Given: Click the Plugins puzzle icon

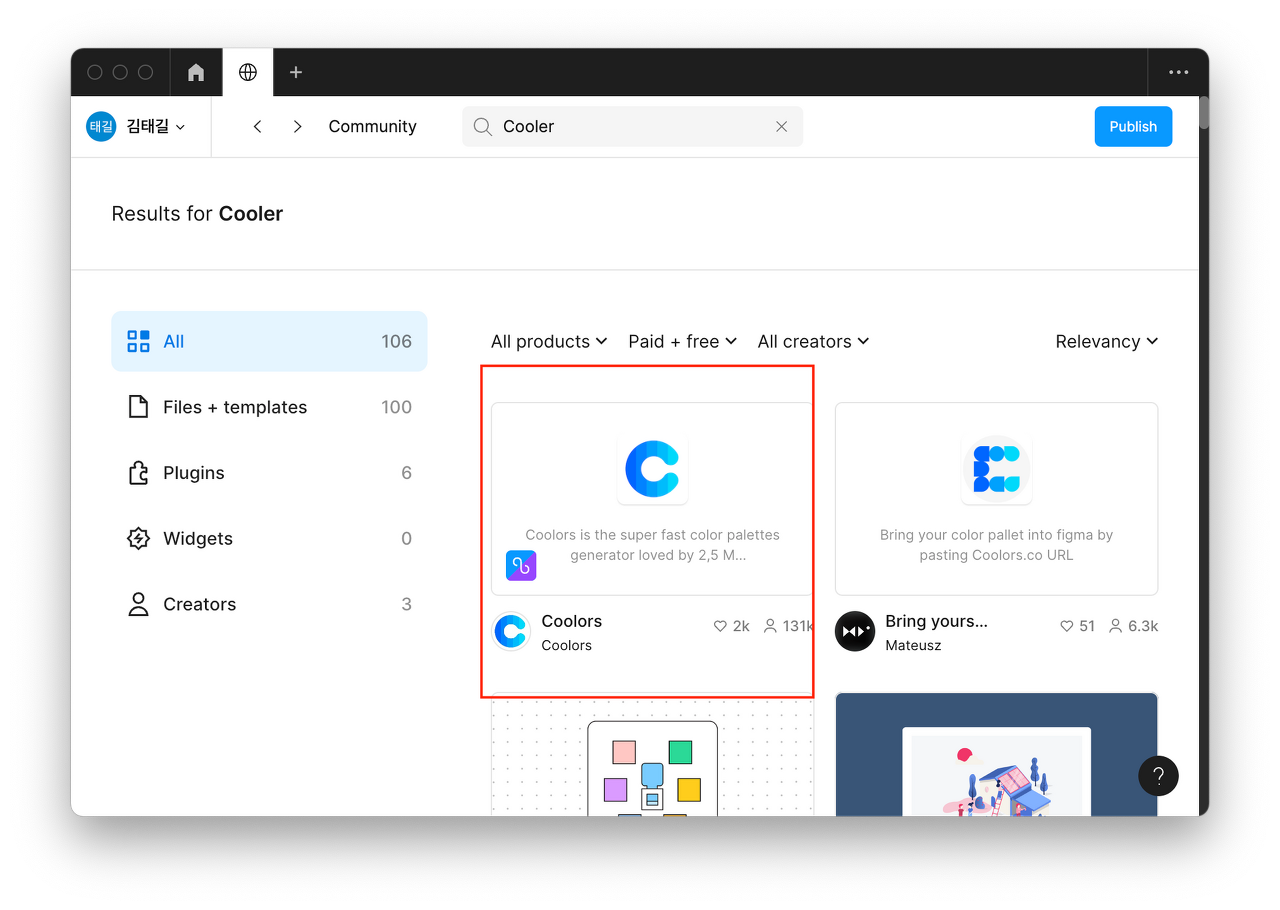Looking at the screenshot, I should coord(138,473).
